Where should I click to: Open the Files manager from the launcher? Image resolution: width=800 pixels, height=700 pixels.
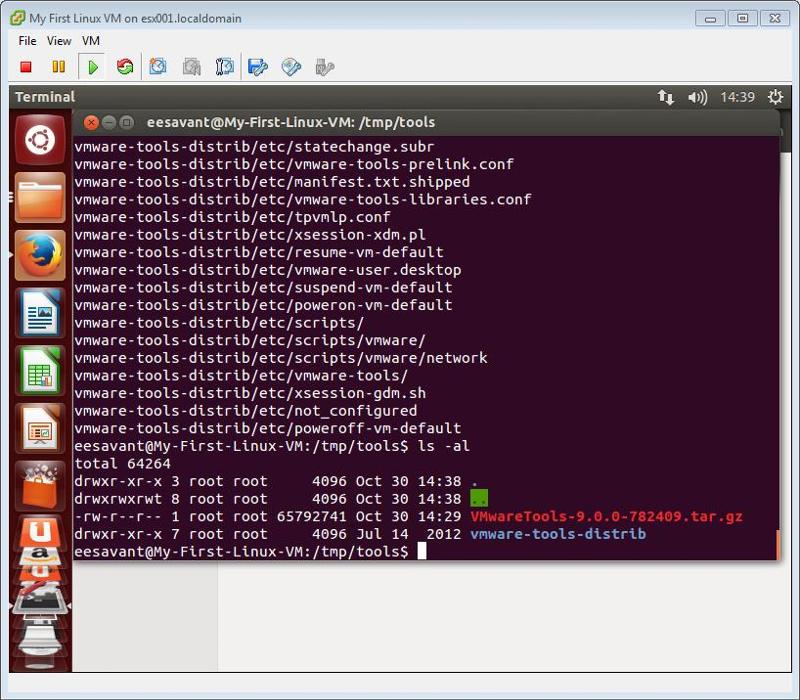click(40, 197)
